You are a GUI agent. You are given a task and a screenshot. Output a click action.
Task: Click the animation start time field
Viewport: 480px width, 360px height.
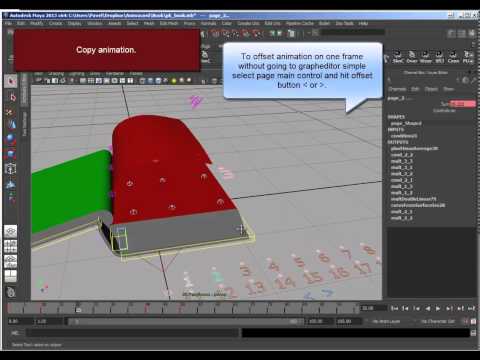(x=21, y=321)
